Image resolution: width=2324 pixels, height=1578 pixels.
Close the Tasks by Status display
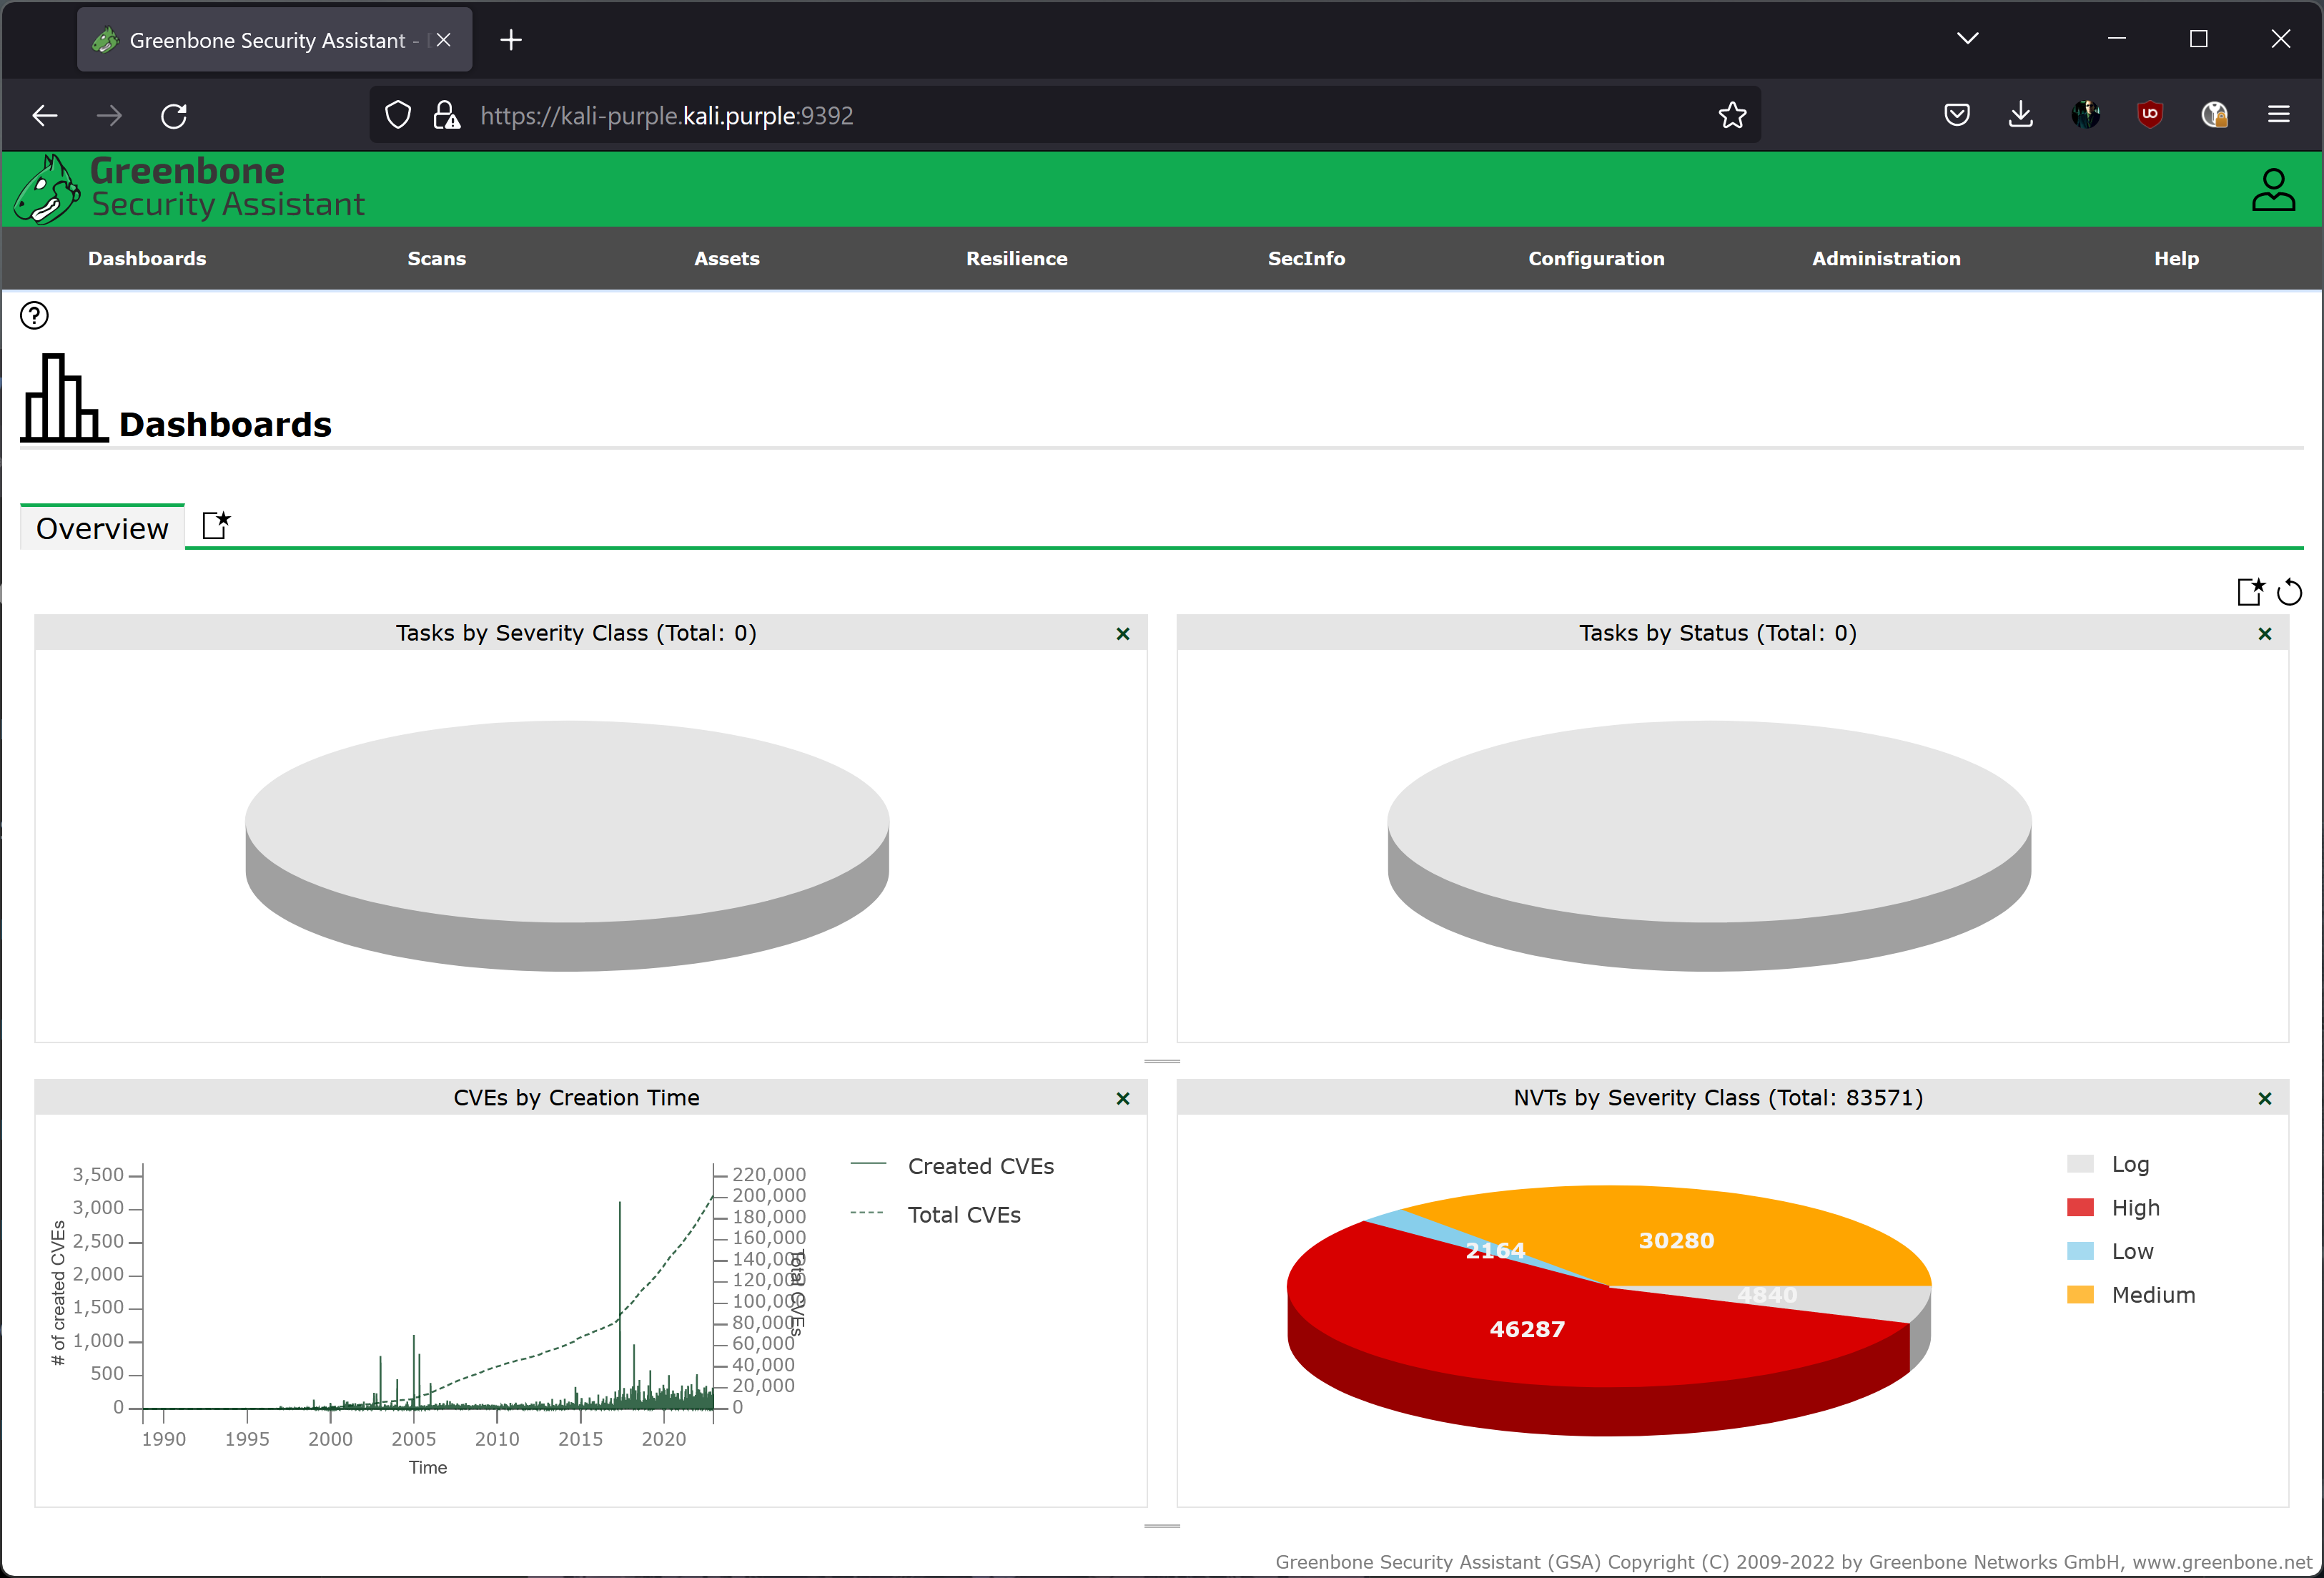pos(2264,634)
